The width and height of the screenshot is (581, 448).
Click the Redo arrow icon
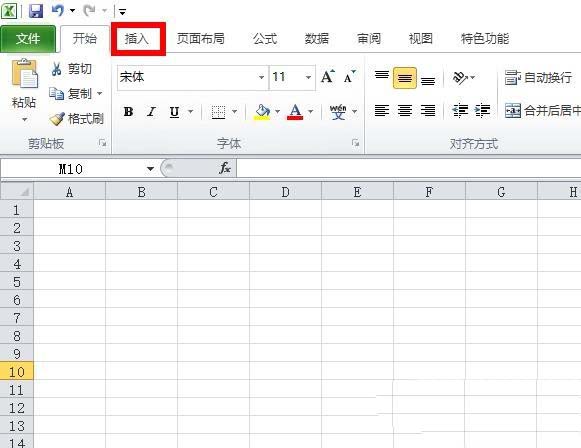point(89,10)
